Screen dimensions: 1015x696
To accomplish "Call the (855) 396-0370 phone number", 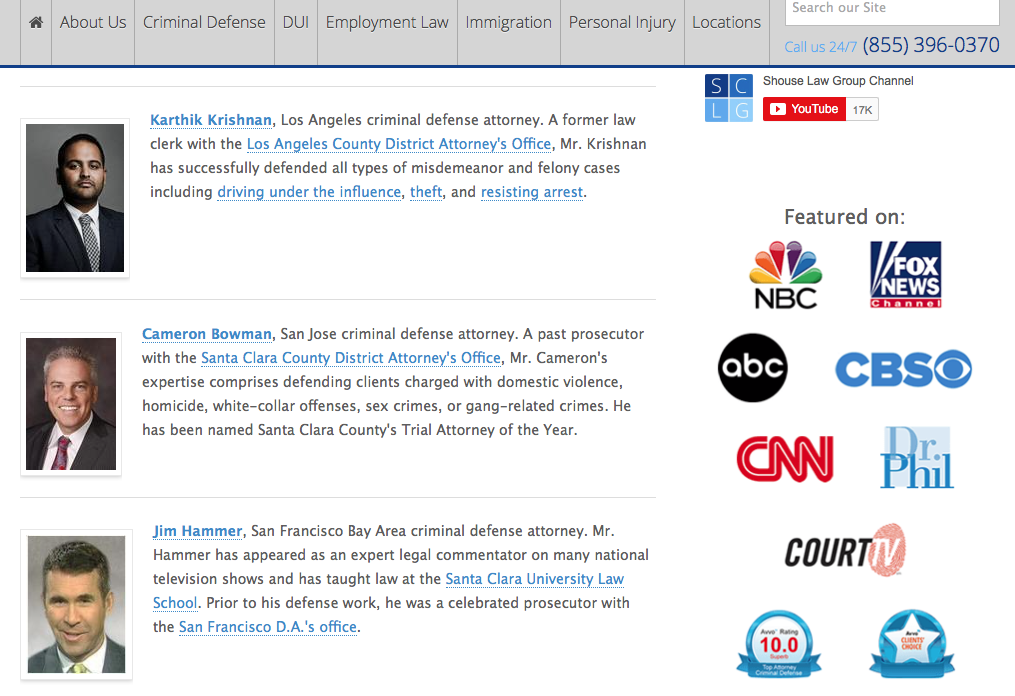I will 930,45.
